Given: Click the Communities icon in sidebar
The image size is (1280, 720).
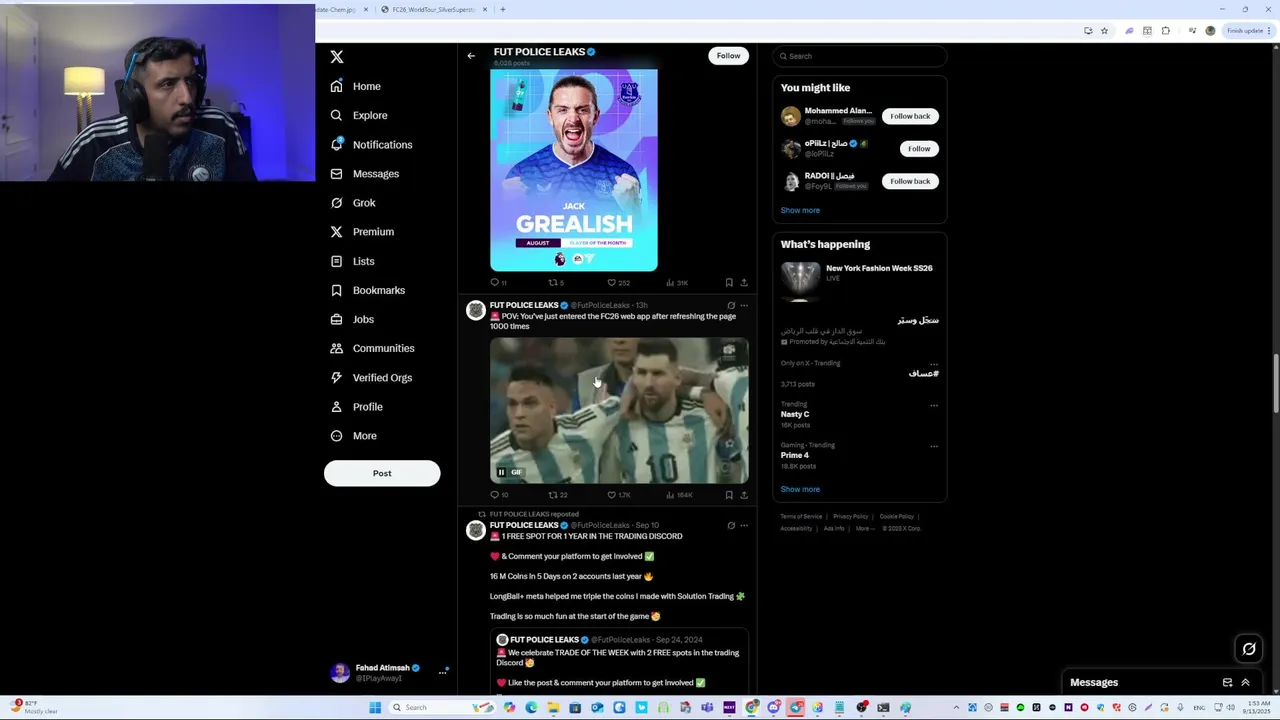Looking at the screenshot, I should click(336, 348).
